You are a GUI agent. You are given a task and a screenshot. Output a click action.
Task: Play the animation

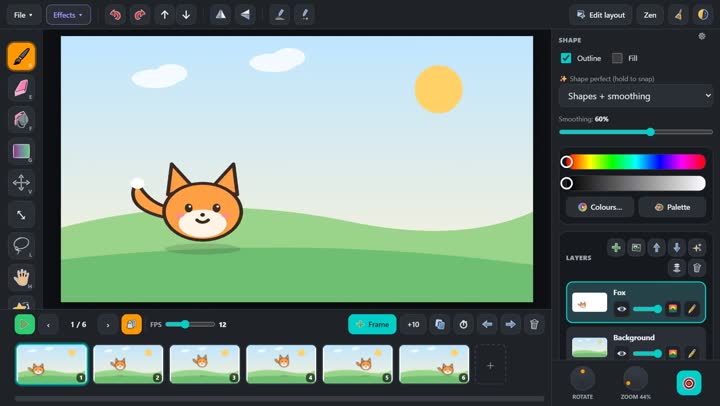[x=24, y=324]
